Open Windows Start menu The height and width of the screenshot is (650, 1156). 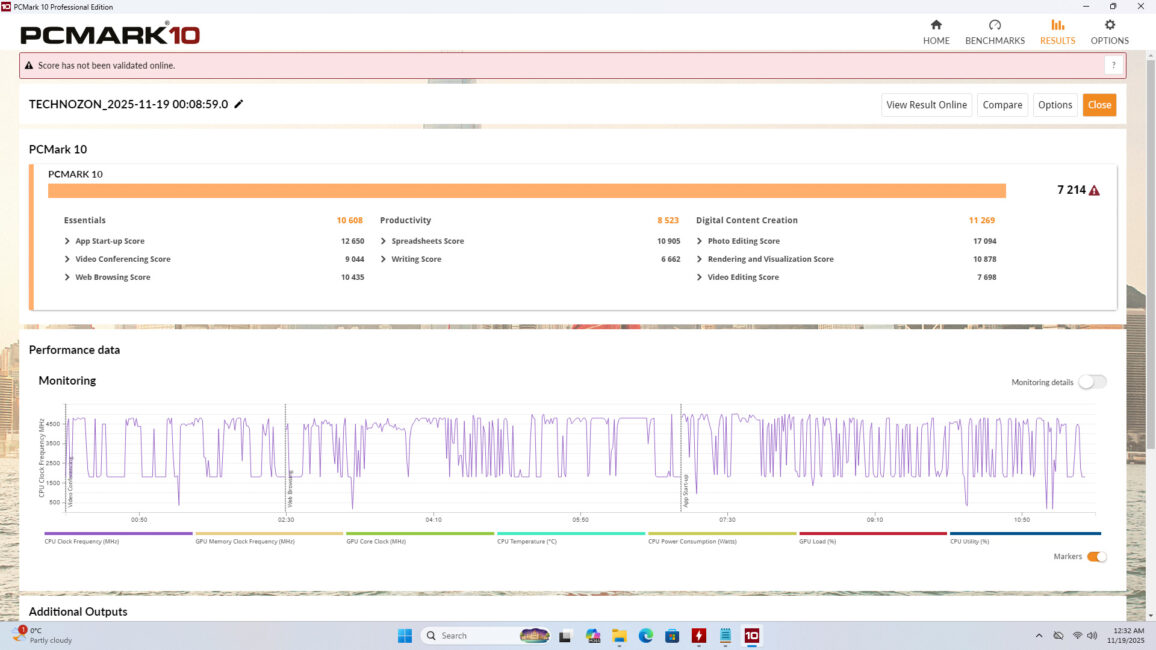point(405,636)
